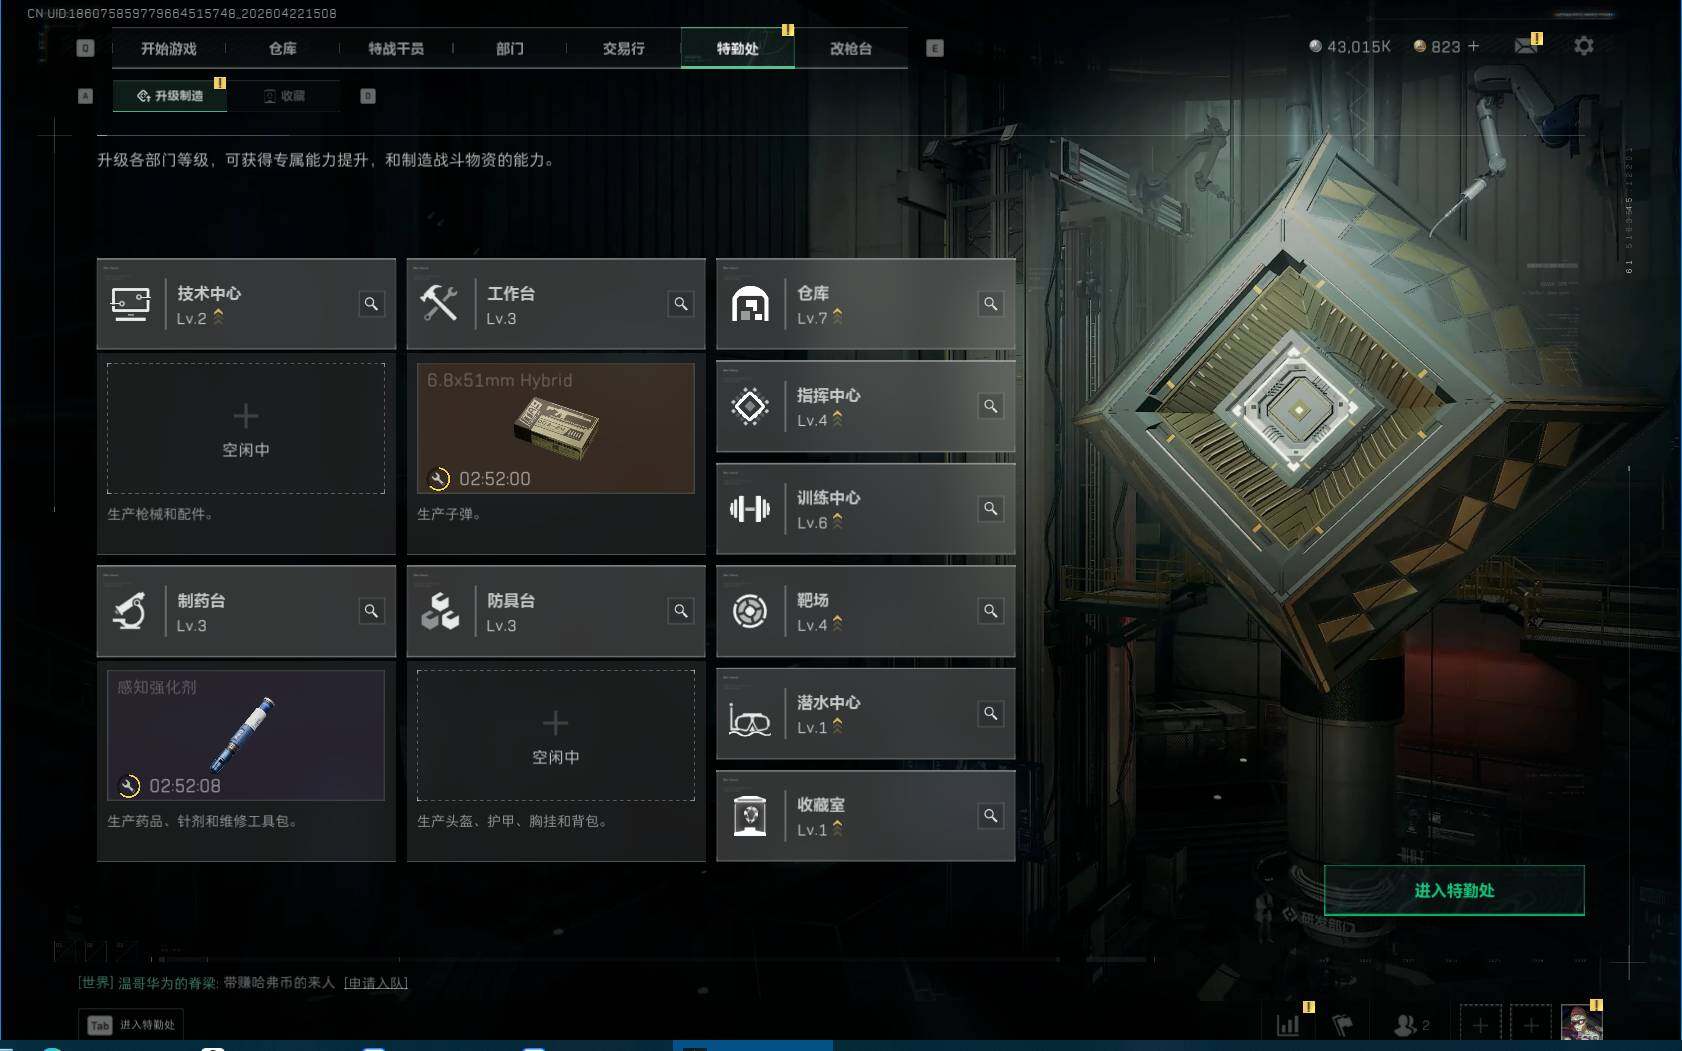Add production in idle 技术中心 slot
The width and height of the screenshot is (1682, 1051).
coord(246,428)
